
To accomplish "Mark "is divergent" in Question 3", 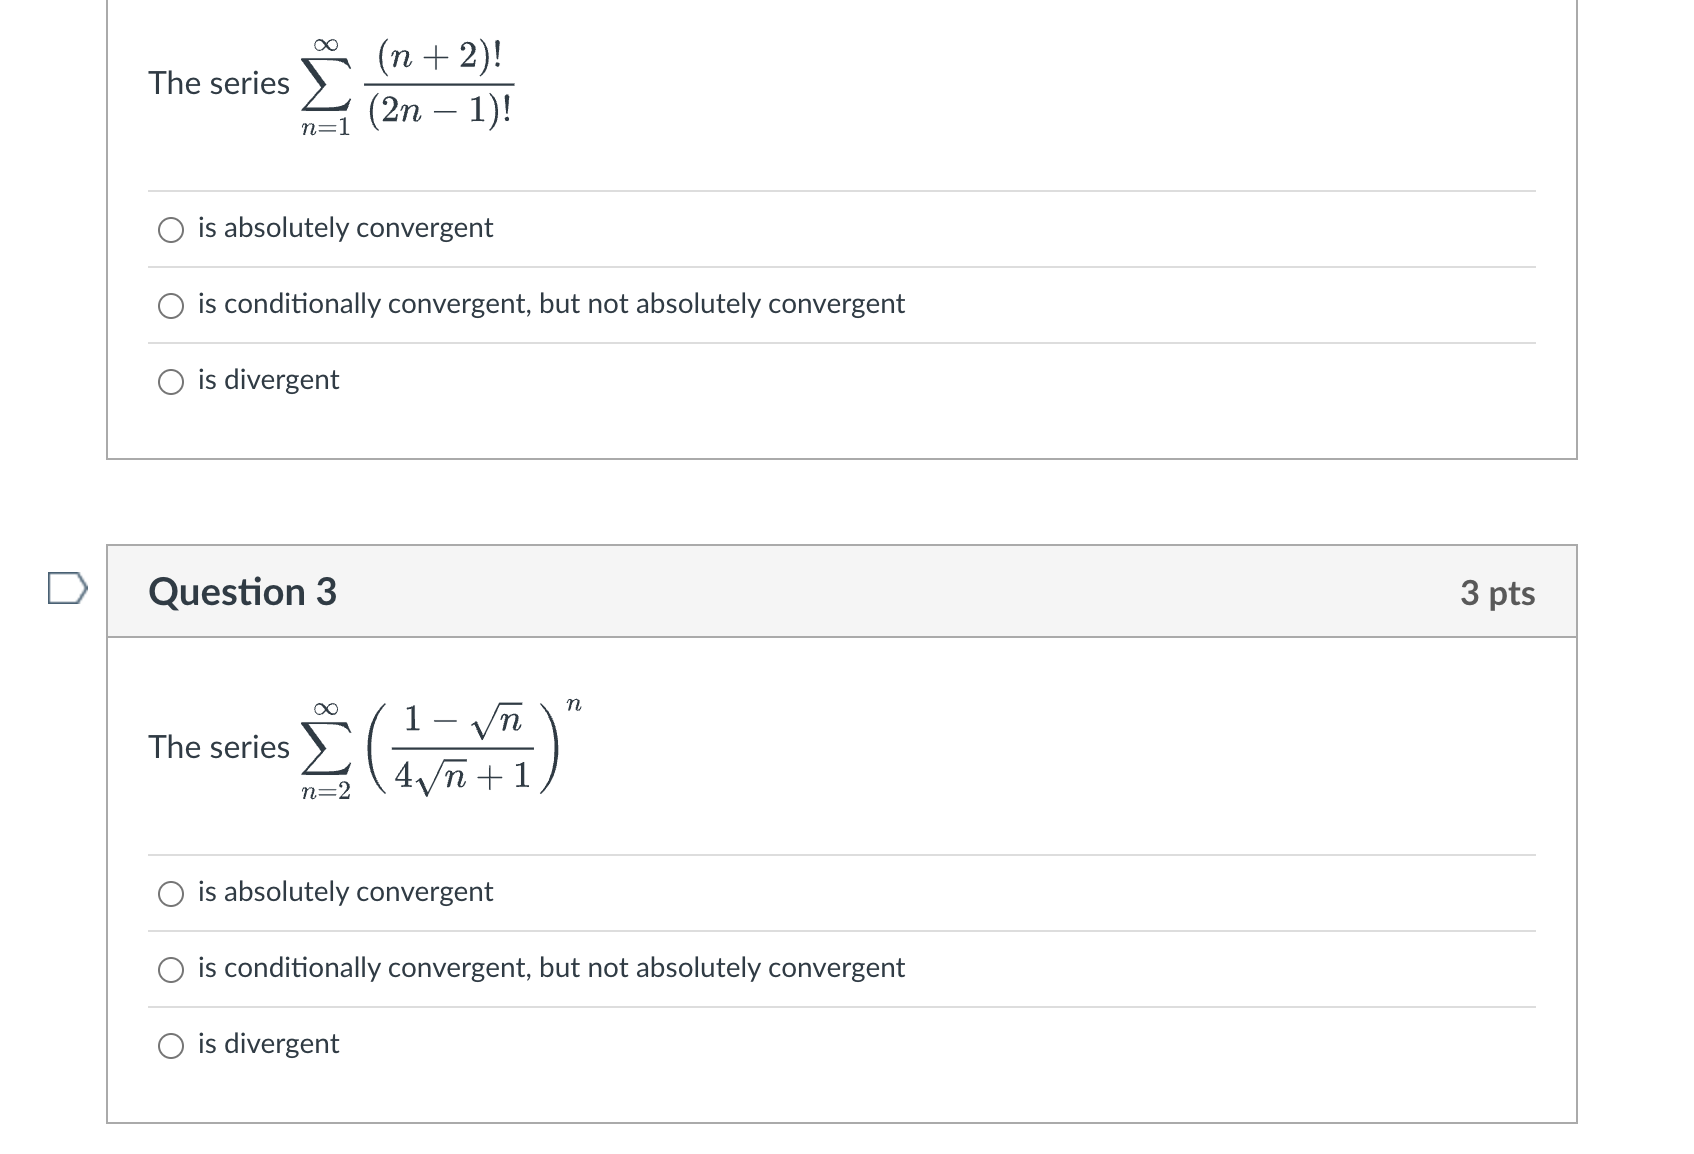I will 171,1044.
